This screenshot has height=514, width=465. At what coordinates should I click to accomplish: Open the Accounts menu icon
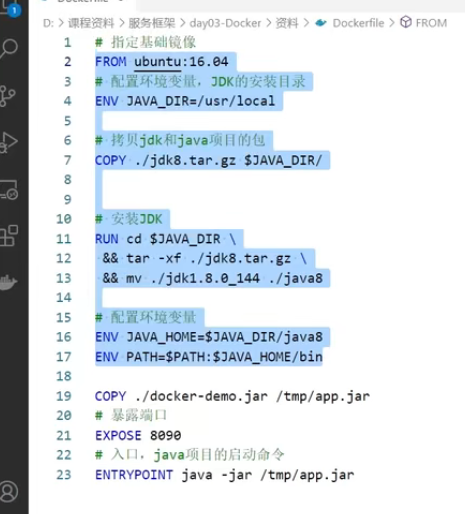pos(9,491)
